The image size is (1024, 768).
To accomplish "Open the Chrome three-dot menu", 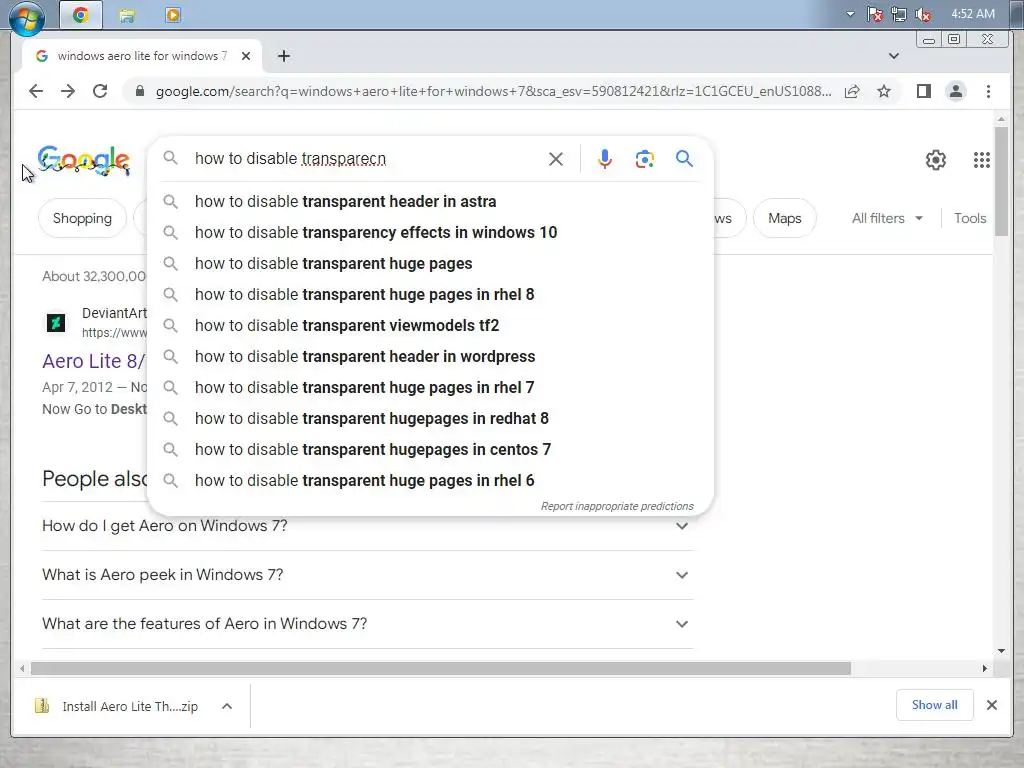I will click(988, 91).
